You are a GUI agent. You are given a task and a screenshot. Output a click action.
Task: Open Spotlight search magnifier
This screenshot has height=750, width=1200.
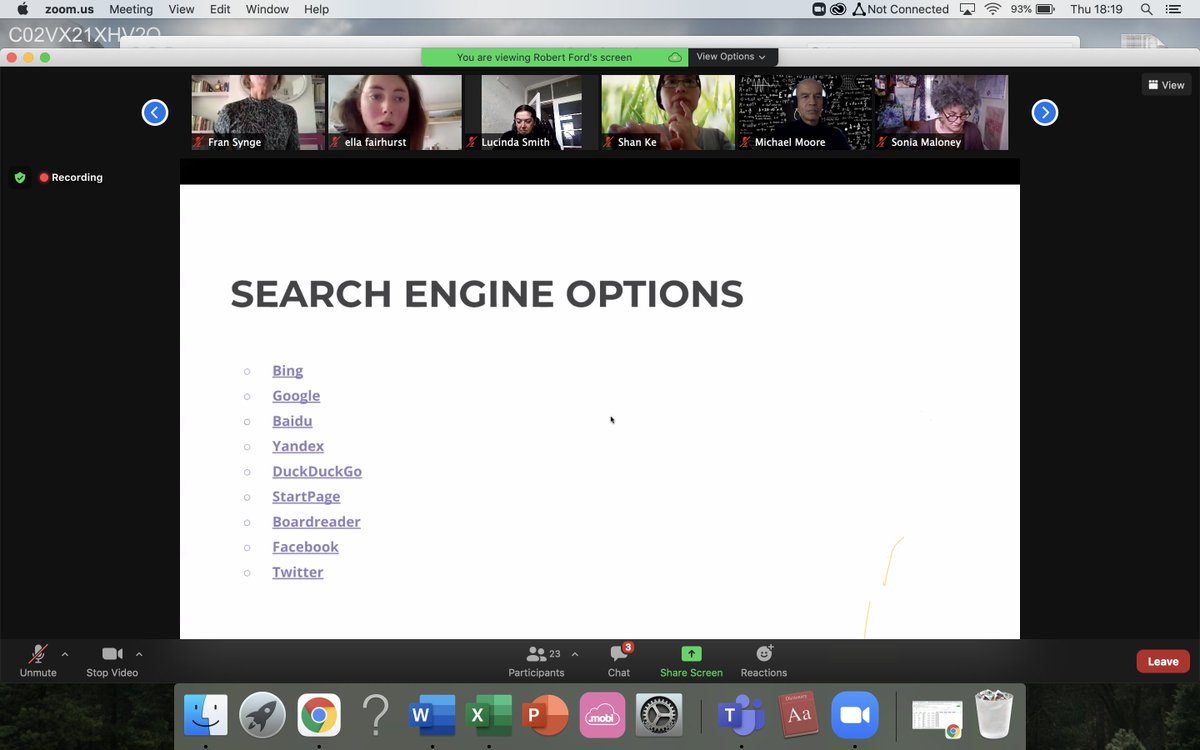pos(1147,9)
